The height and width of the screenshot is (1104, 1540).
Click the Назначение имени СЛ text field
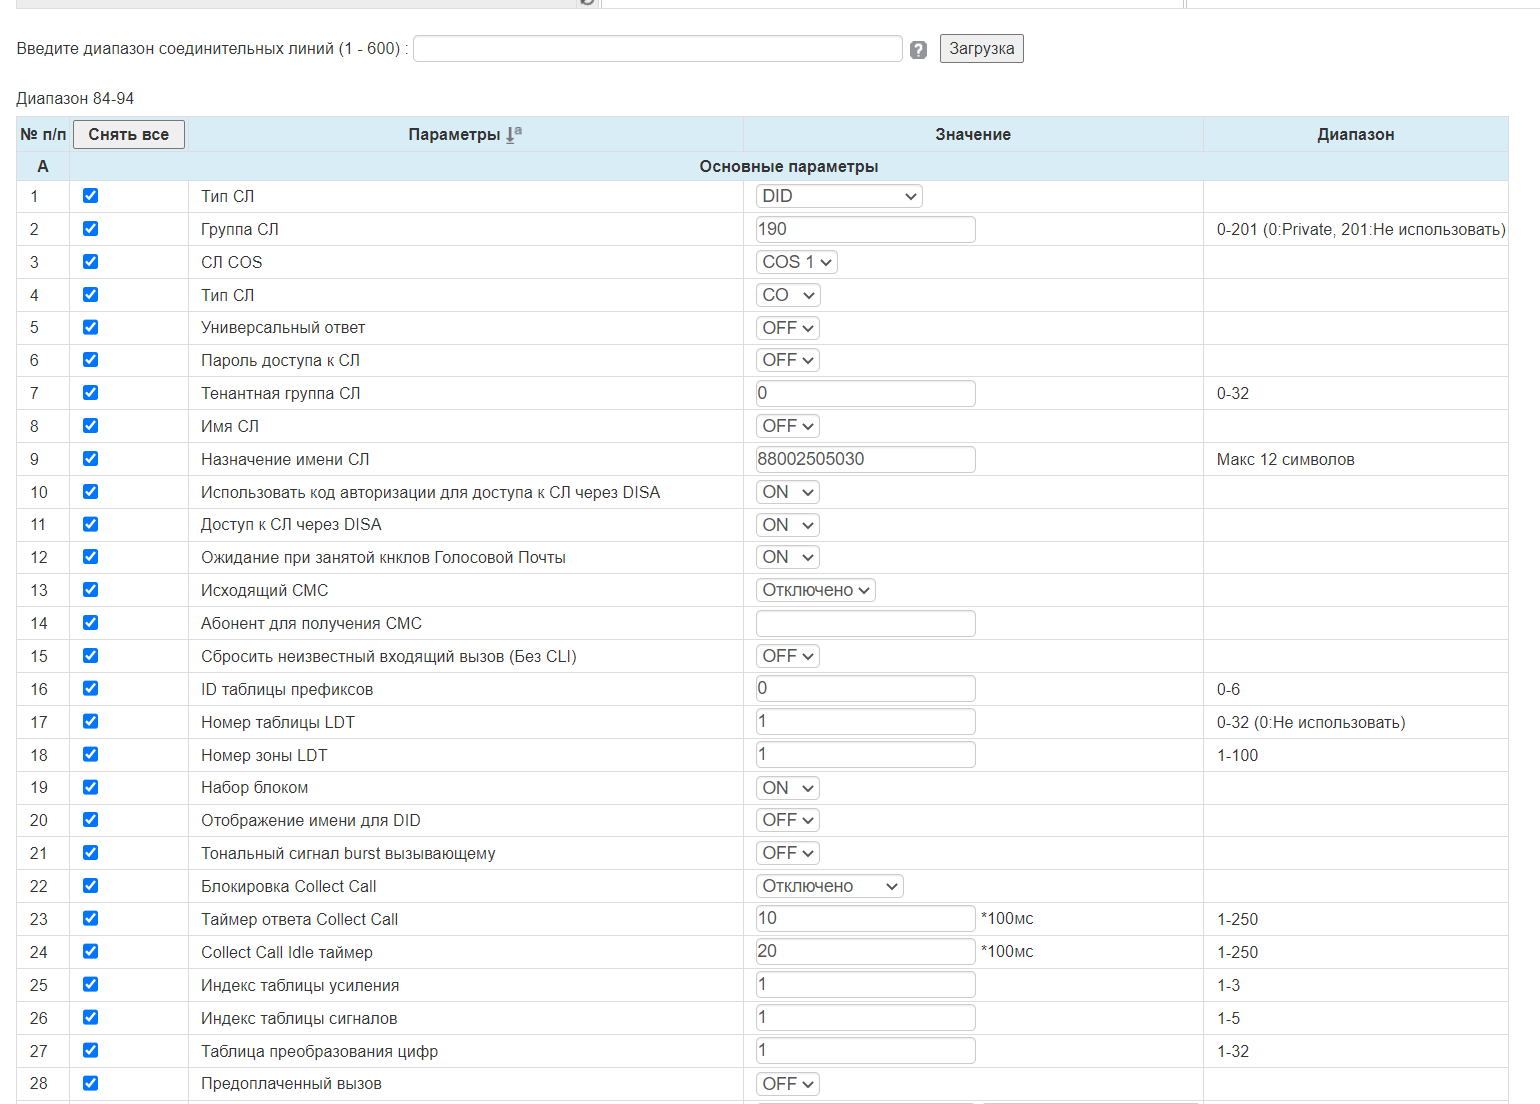point(865,459)
